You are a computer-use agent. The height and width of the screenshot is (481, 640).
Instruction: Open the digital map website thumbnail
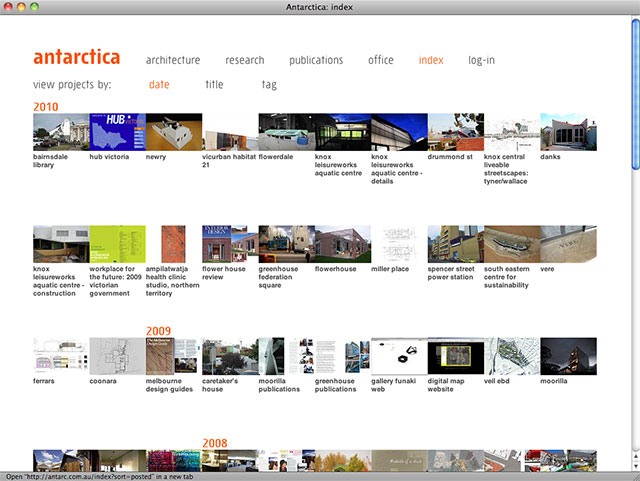pyautogui.click(x=455, y=355)
